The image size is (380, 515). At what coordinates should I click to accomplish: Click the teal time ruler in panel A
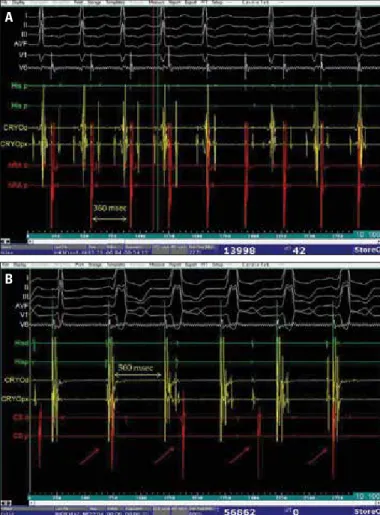pyautogui.click(x=190, y=235)
